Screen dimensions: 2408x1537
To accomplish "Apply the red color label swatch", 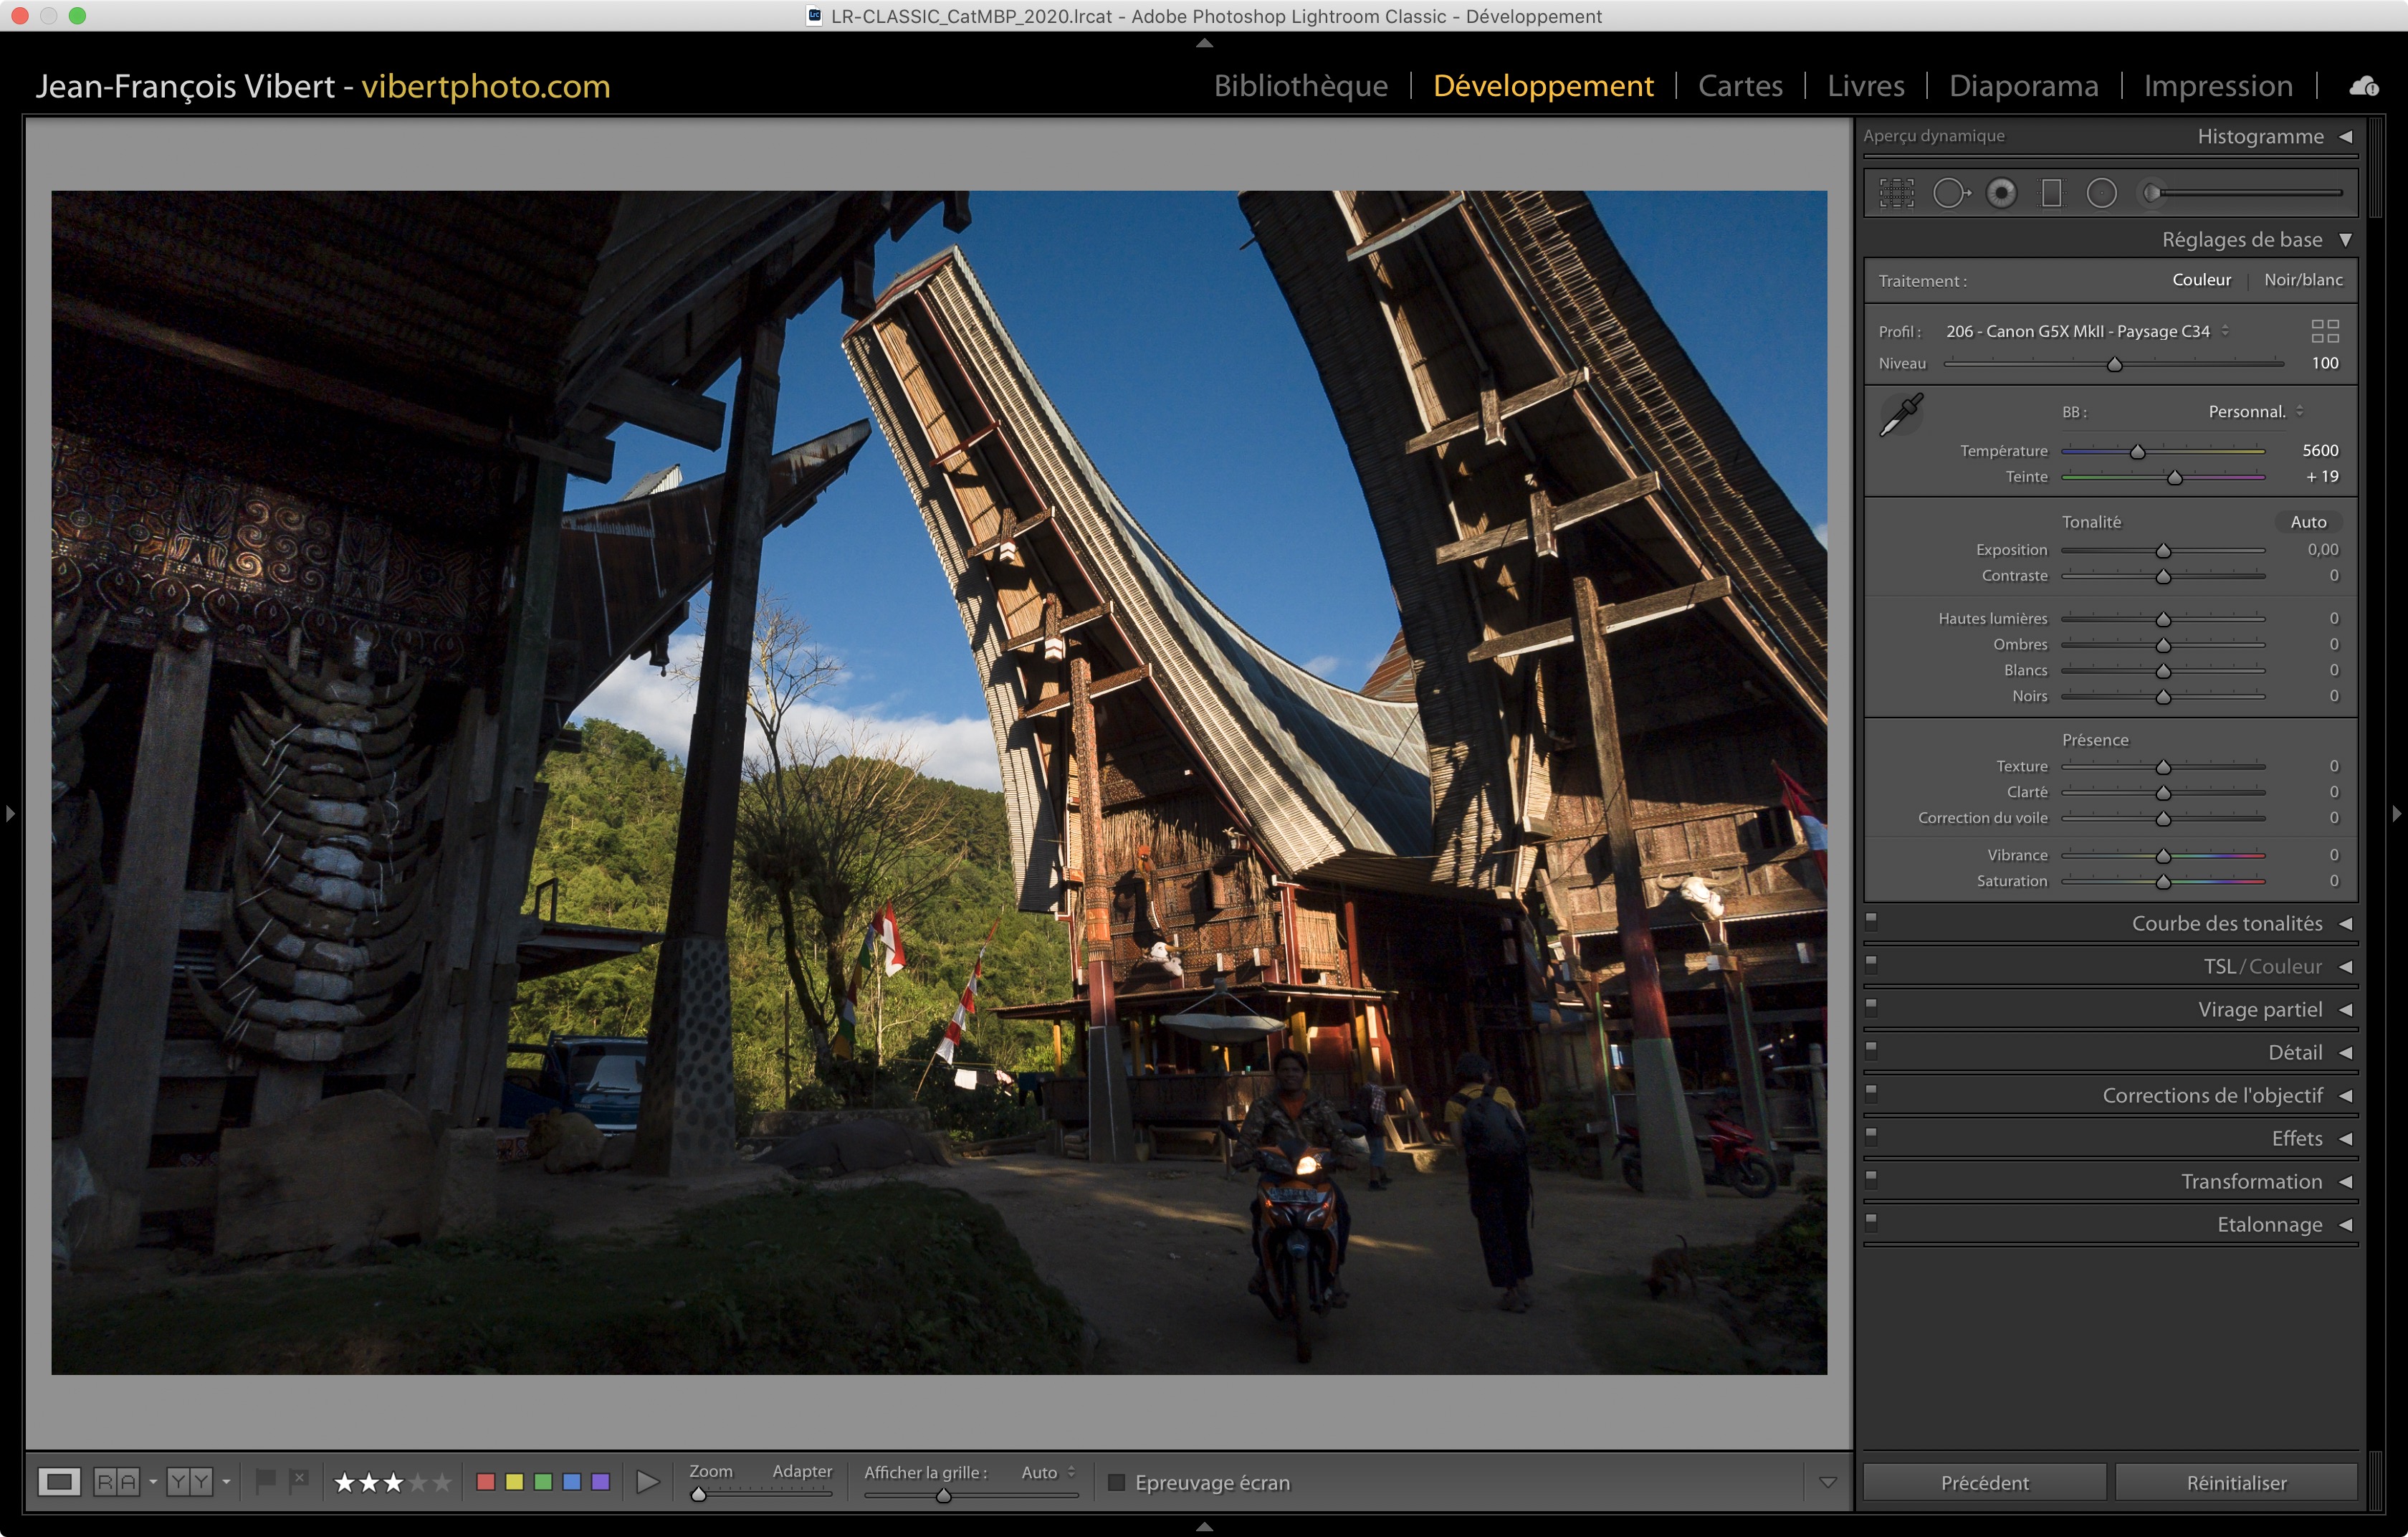I will (486, 1482).
